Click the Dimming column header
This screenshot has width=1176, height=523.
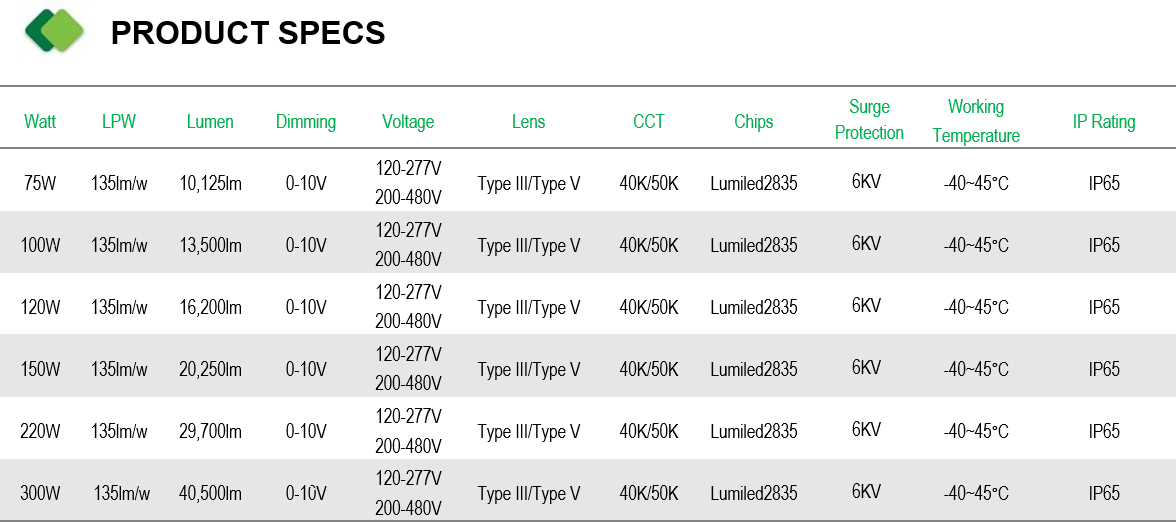306,122
